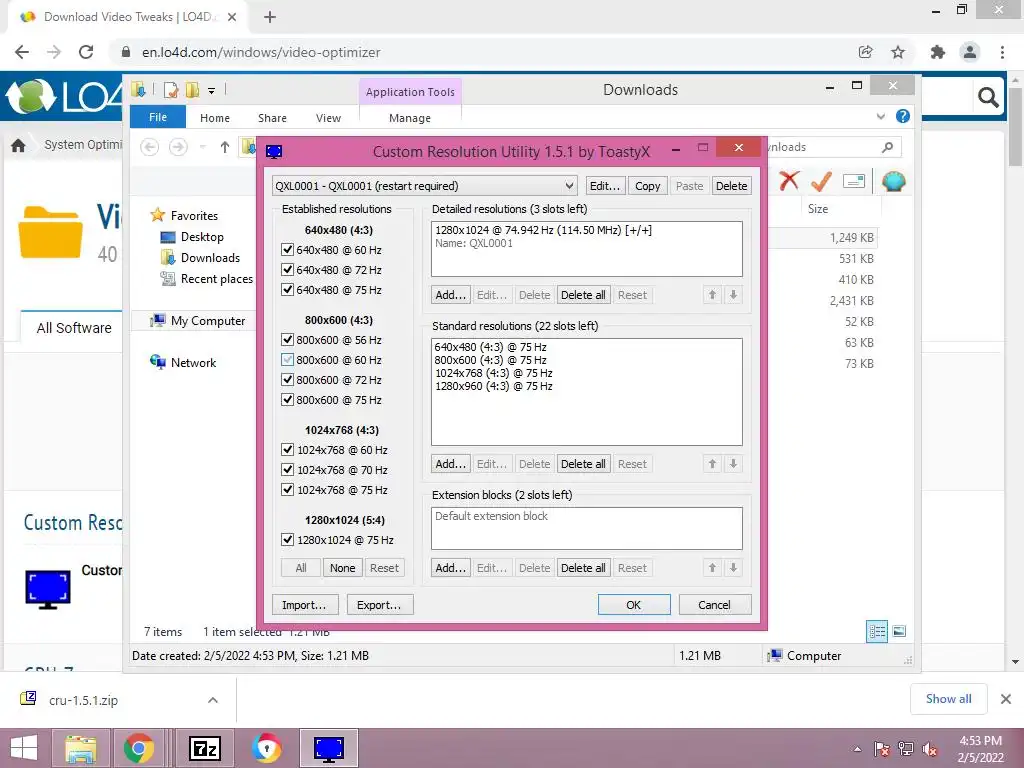Click None under established resolutions
This screenshot has height=768, width=1024.
tap(342, 568)
